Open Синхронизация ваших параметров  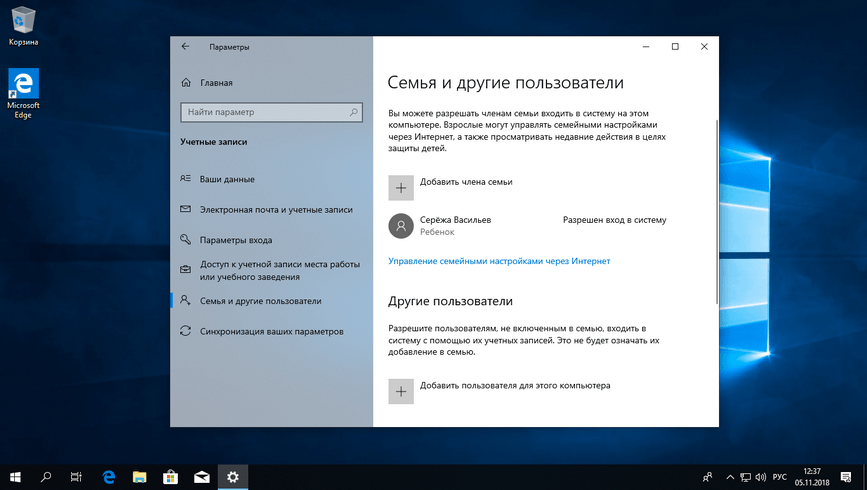click(x=271, y=331)
